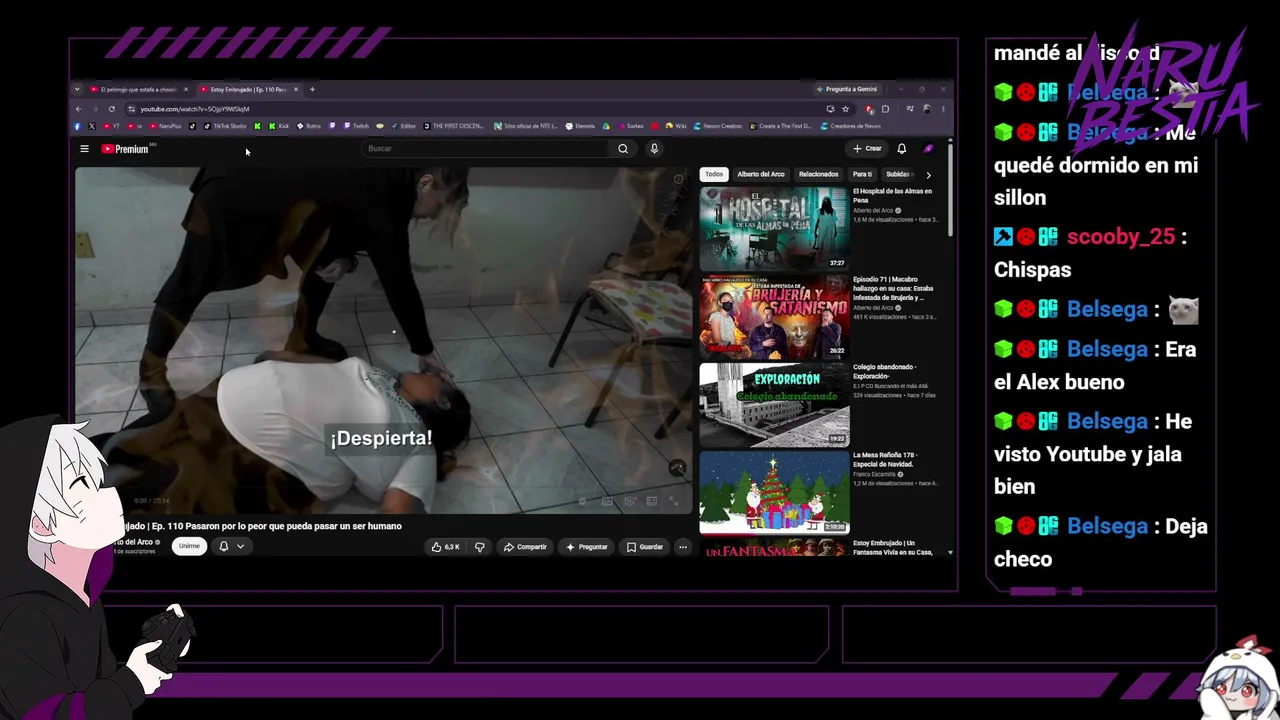Click the YouTube search magnifier button
This screenshot has width=1280, height=720.
[623, 149]
